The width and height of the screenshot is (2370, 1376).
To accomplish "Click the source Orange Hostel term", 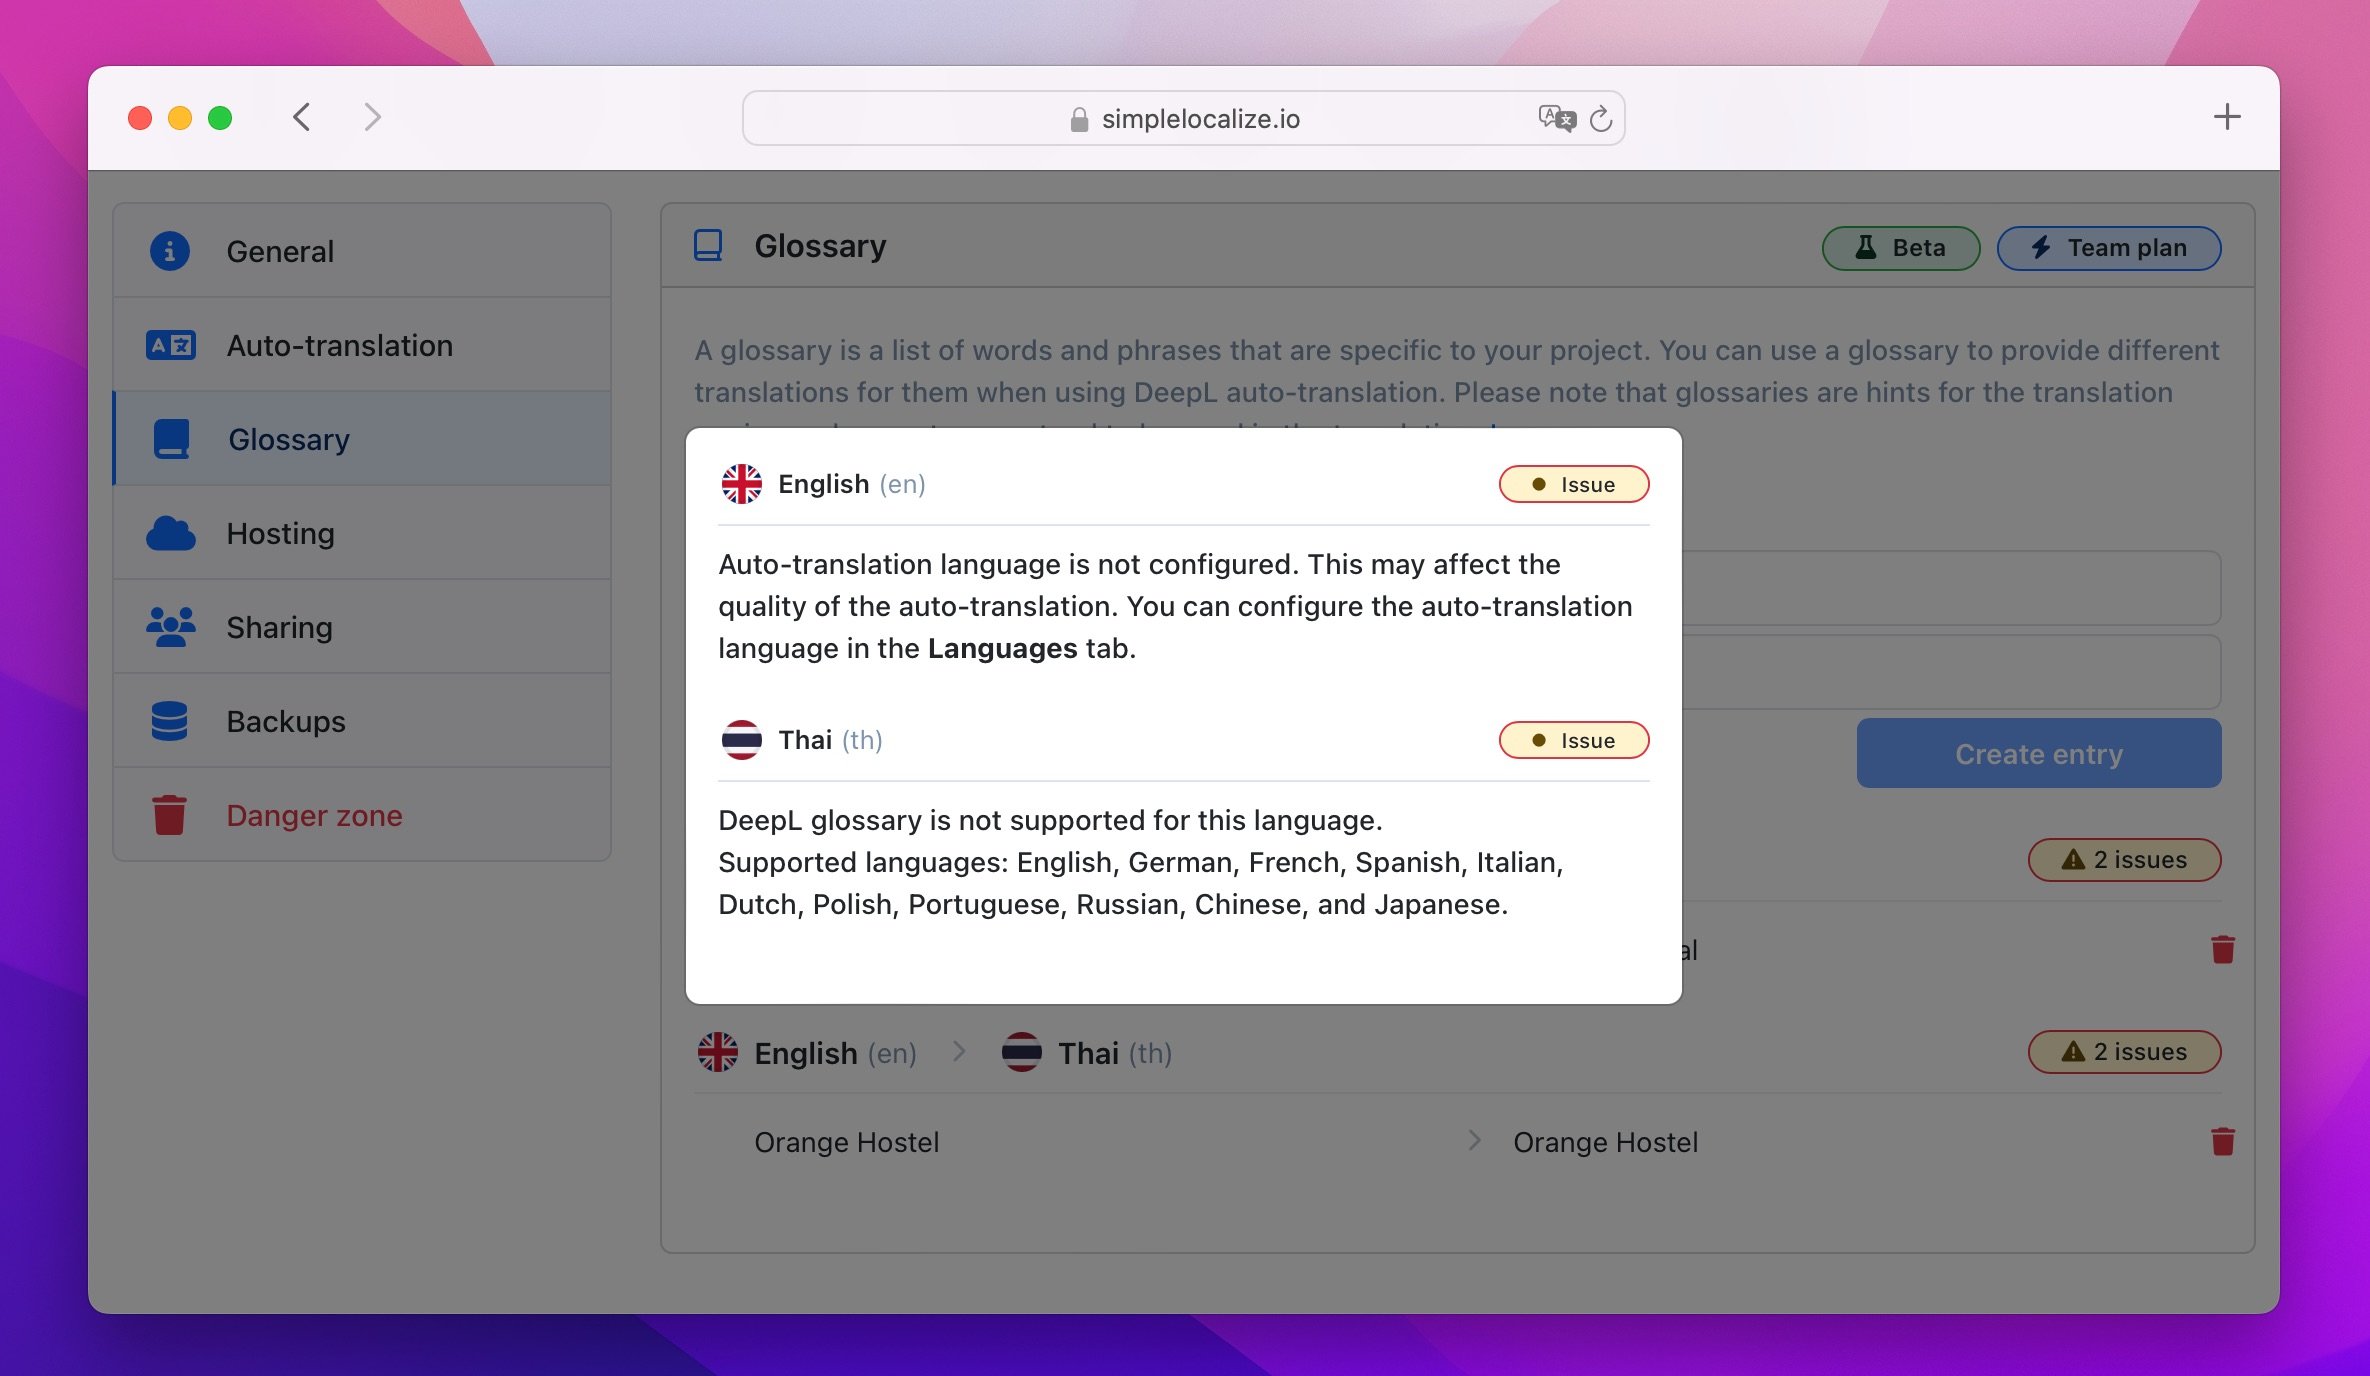I will tap(847, 1142).
